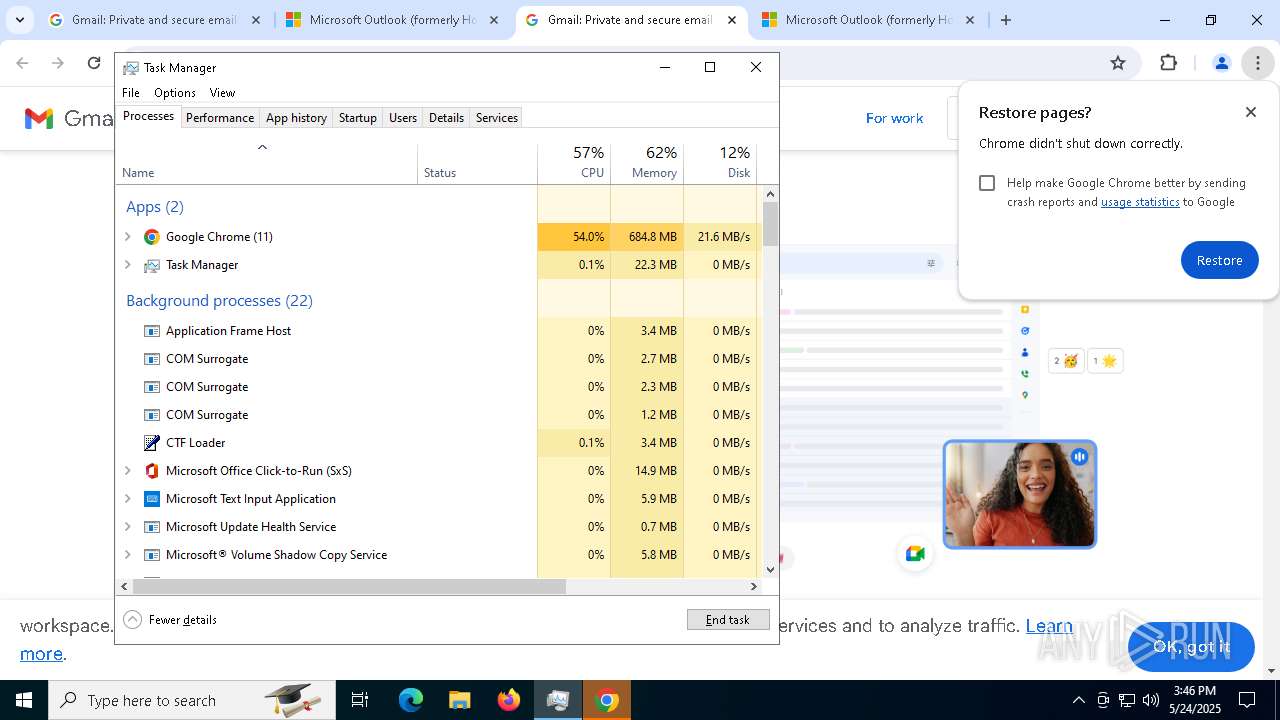1280x720 pixels.
Task: Click the For work link on Gmail
Action: click(x=894, y=118)
